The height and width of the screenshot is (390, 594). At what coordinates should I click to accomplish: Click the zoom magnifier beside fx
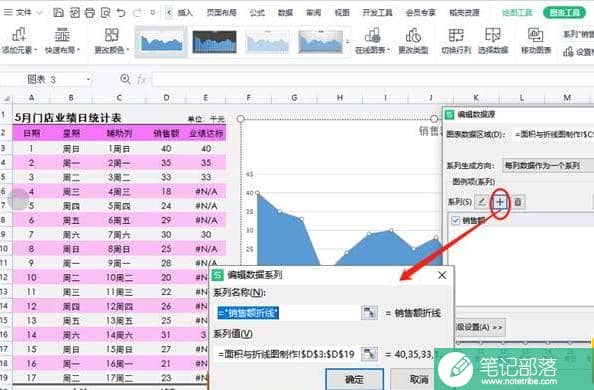125,79
